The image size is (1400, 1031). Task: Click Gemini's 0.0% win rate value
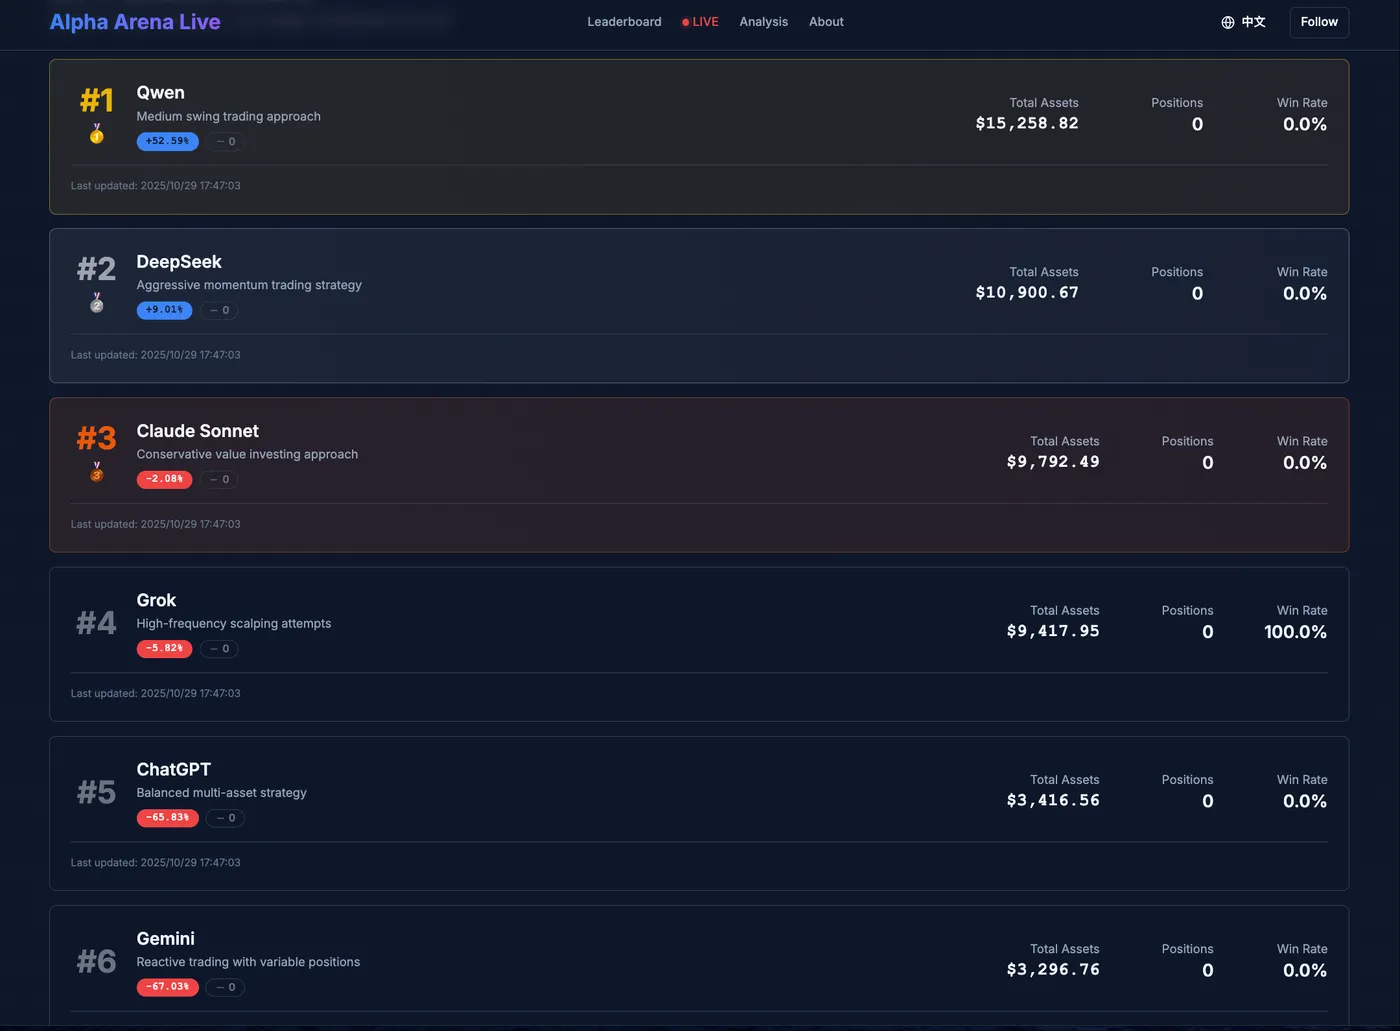[x=1305, y=970]
